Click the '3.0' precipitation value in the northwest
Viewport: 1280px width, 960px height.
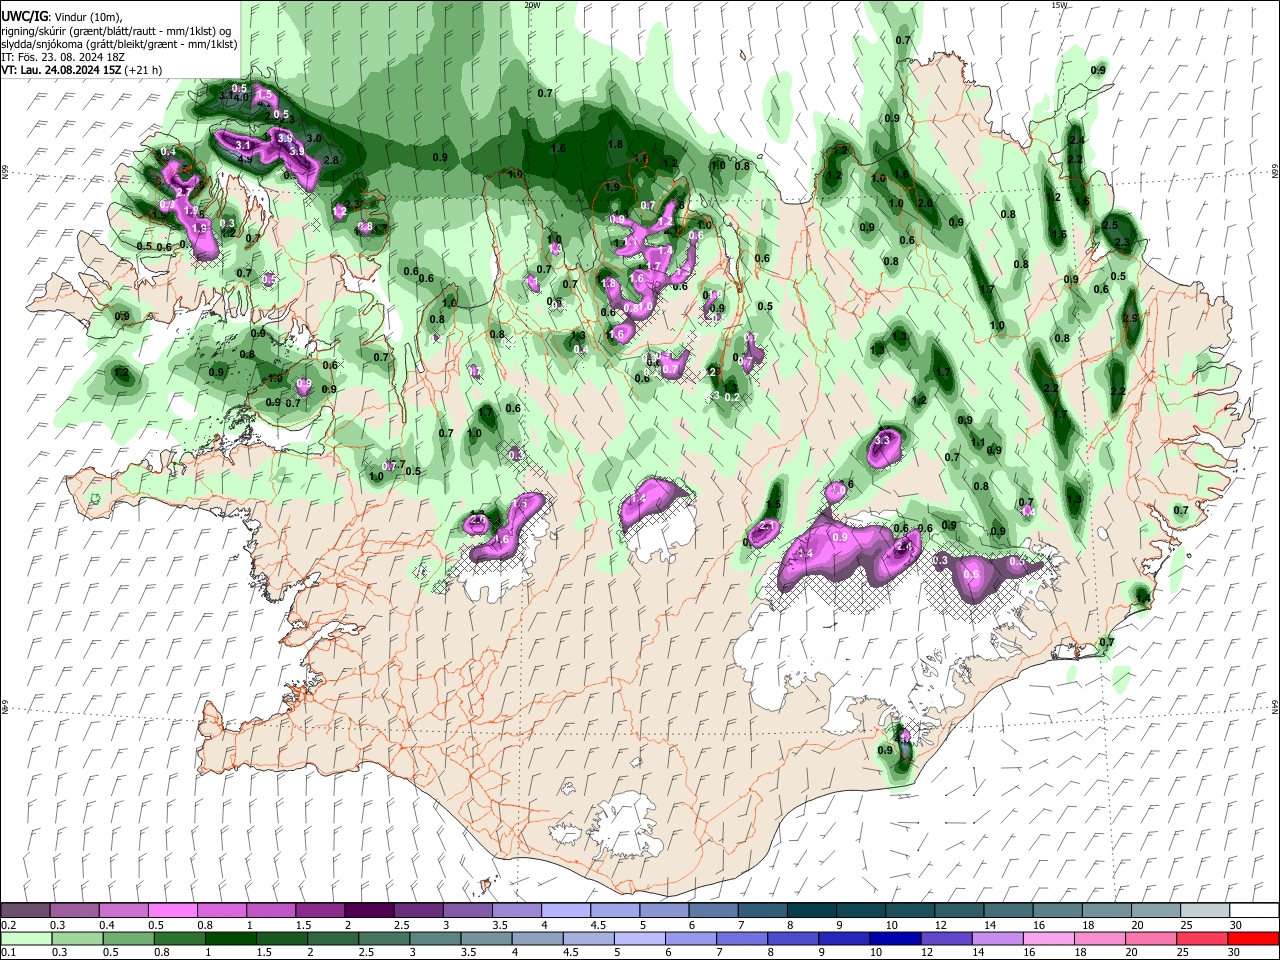click(313, 138)
